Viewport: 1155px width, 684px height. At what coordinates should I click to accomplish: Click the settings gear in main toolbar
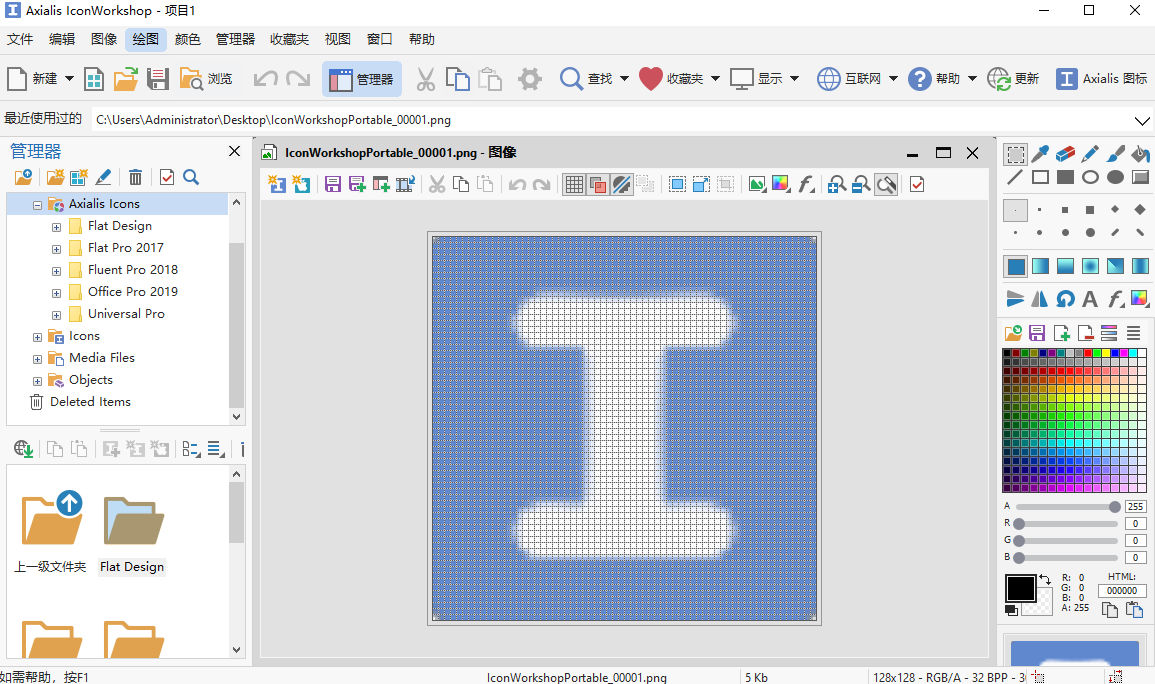click(529, 79)
